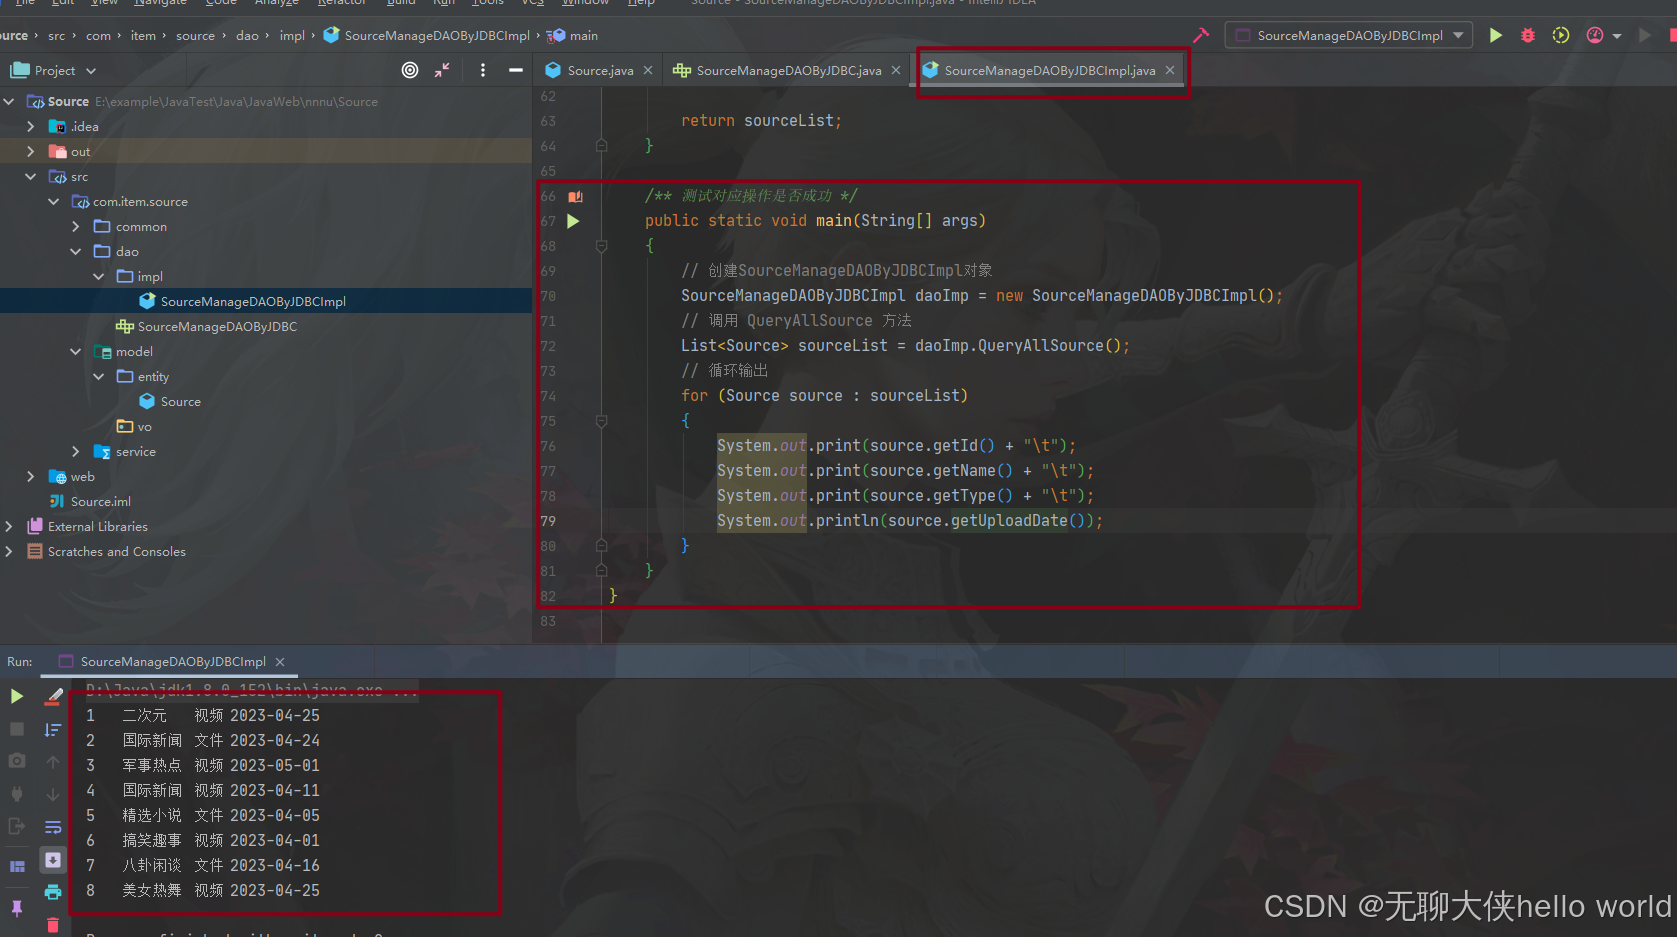Click the Exit icon in Run panel

point(17,826)
